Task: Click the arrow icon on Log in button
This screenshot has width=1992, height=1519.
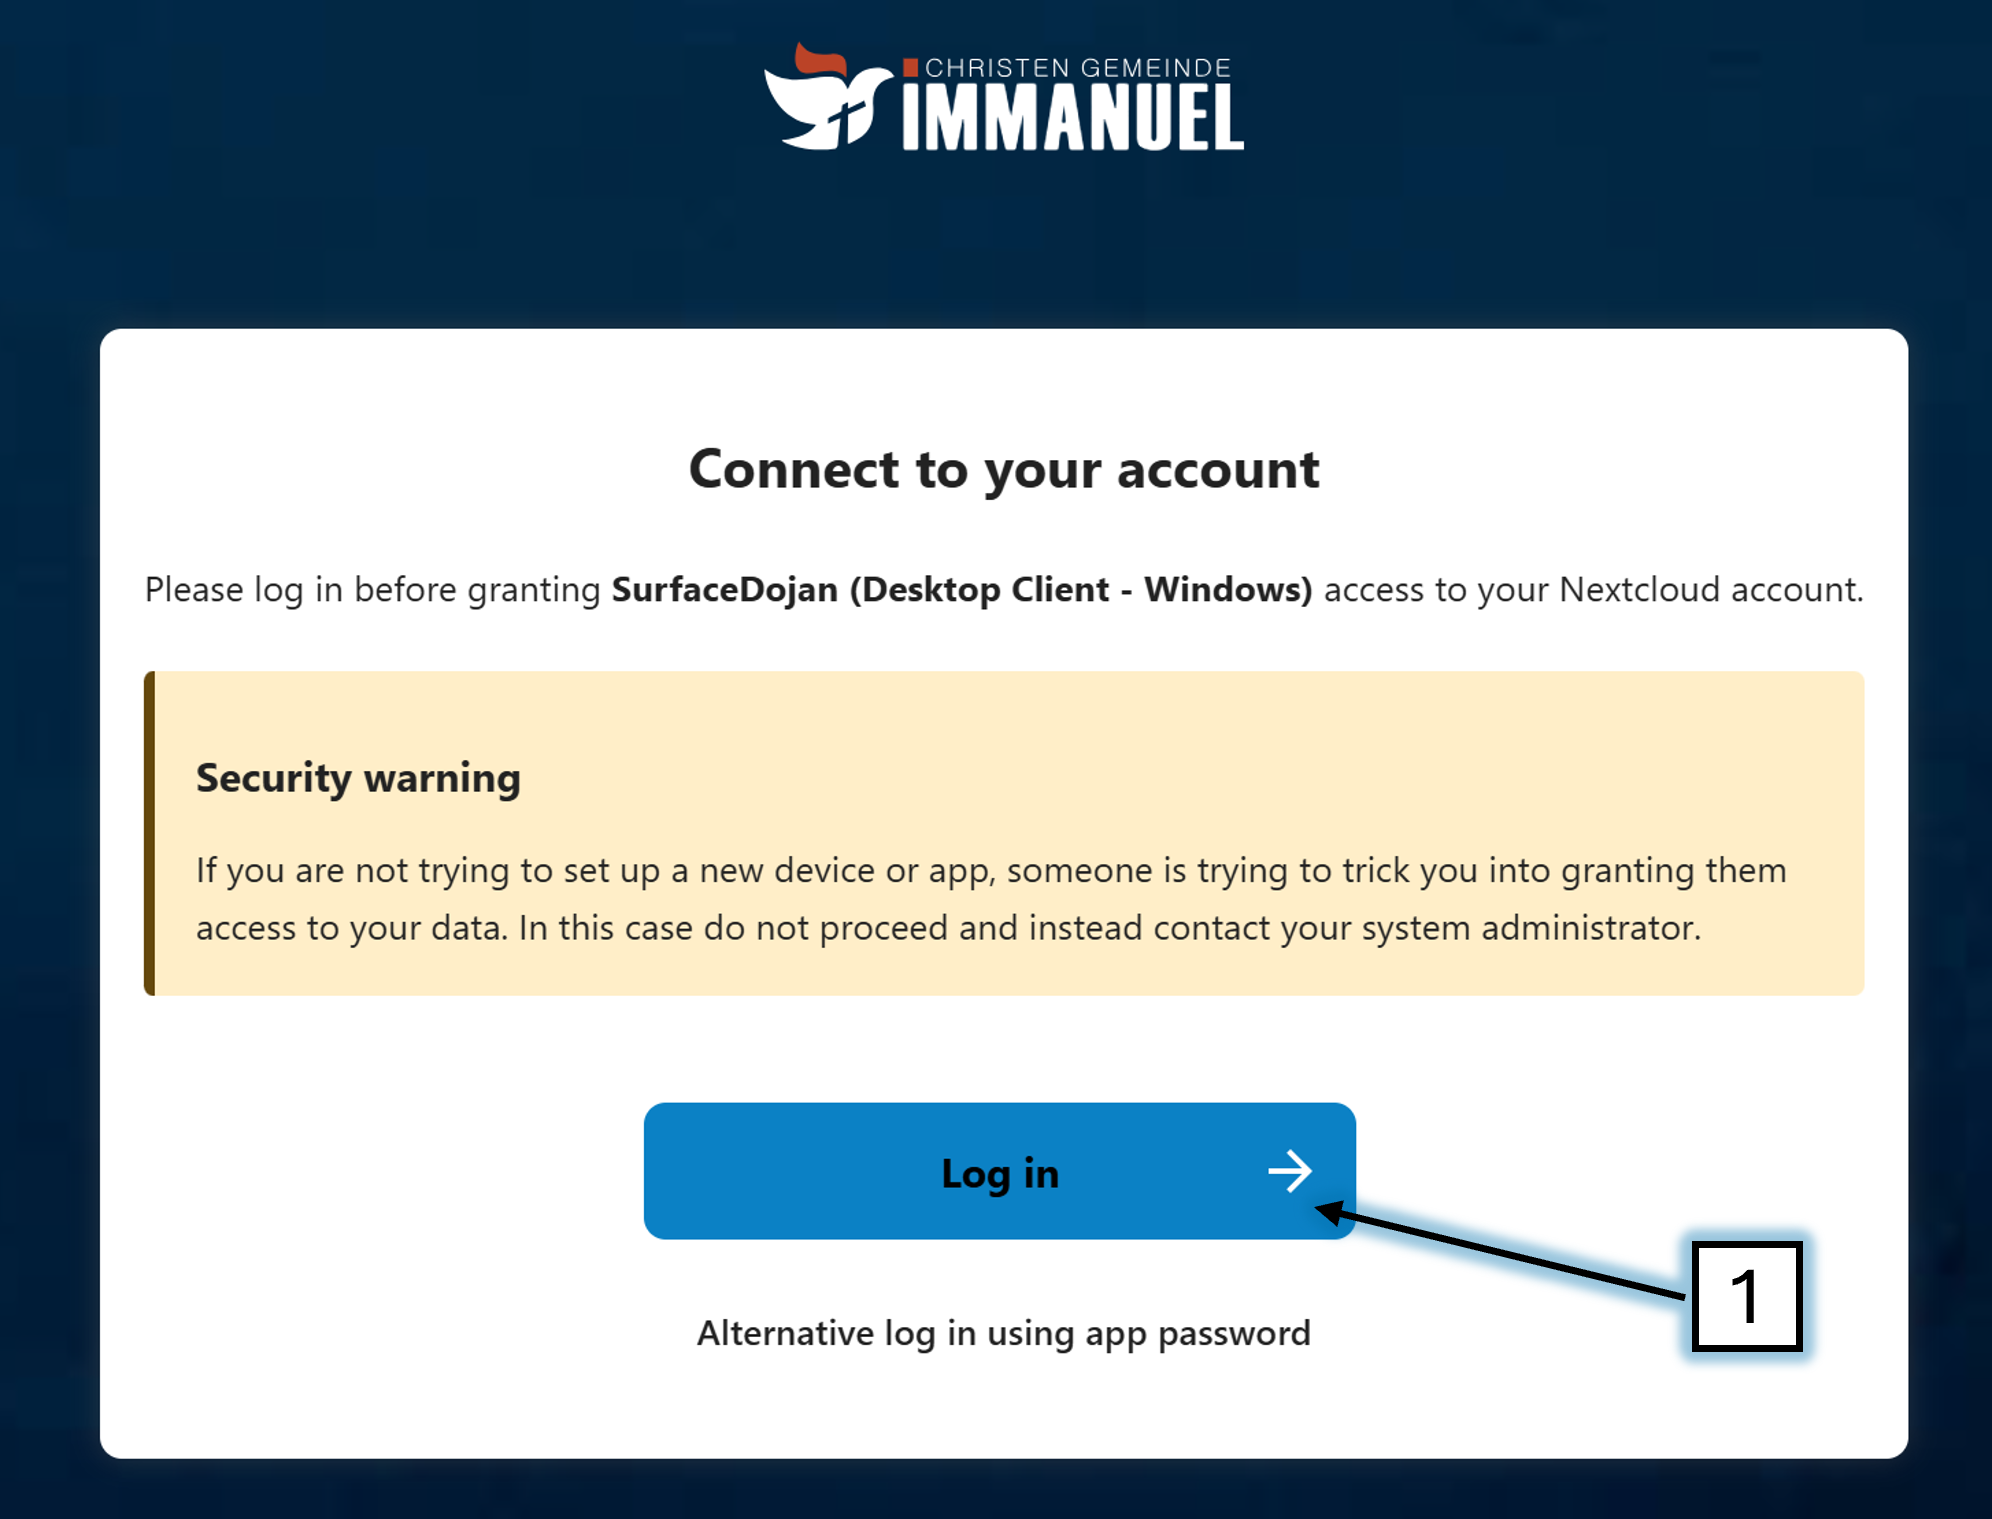Action: tap(1289, 1171)
